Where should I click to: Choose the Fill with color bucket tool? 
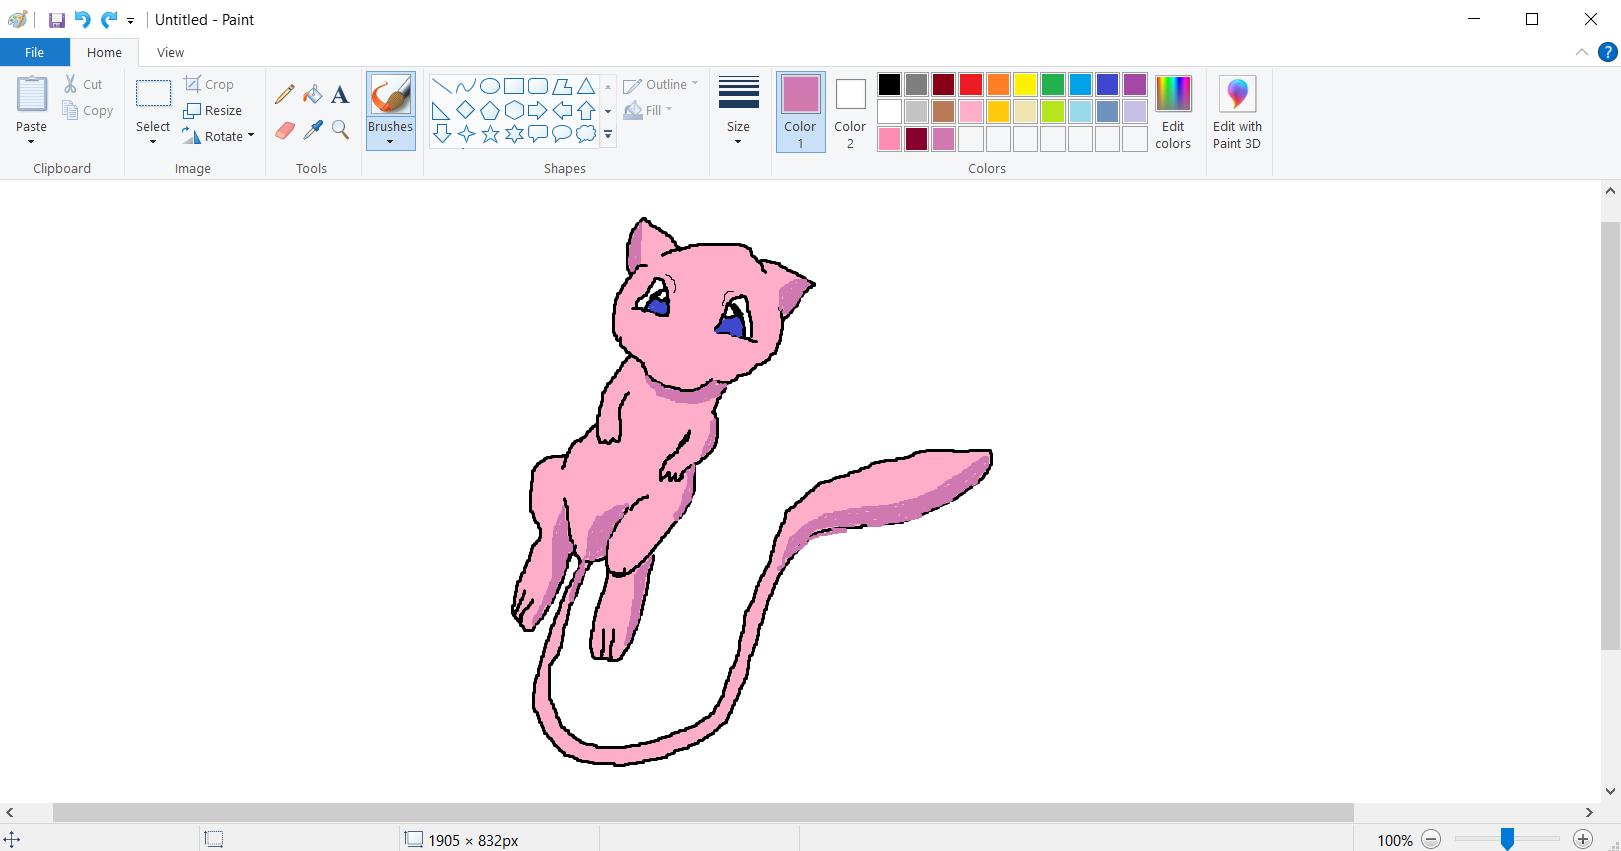point(313,94)
